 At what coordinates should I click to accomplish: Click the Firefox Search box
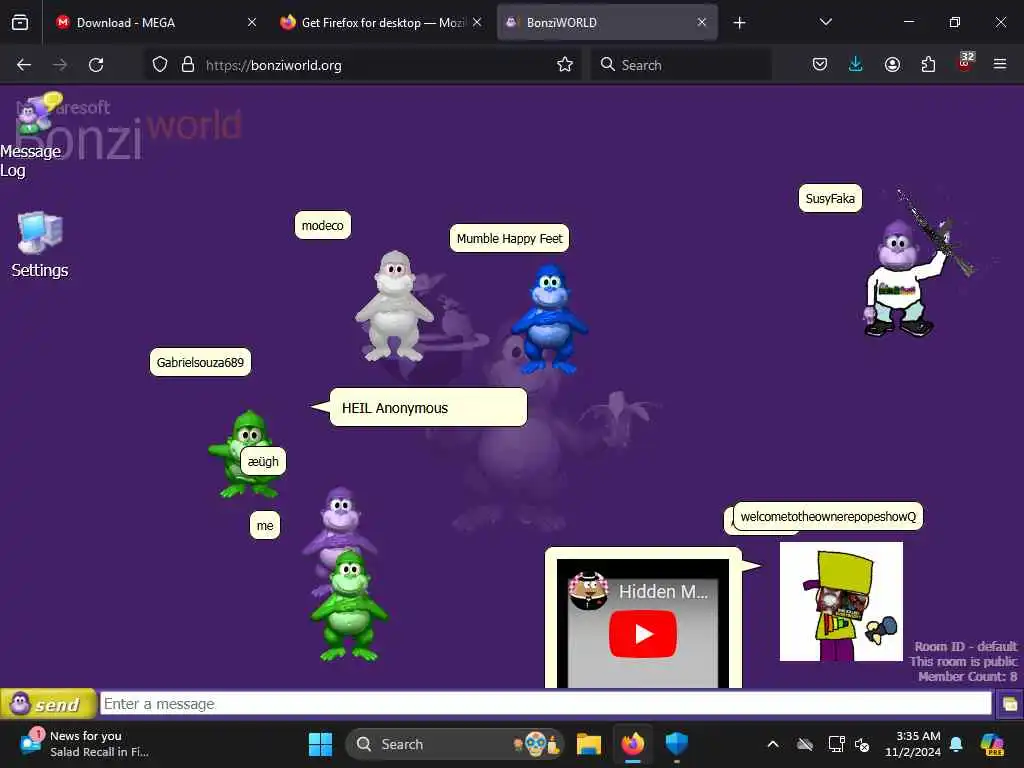tap(680, 65)
